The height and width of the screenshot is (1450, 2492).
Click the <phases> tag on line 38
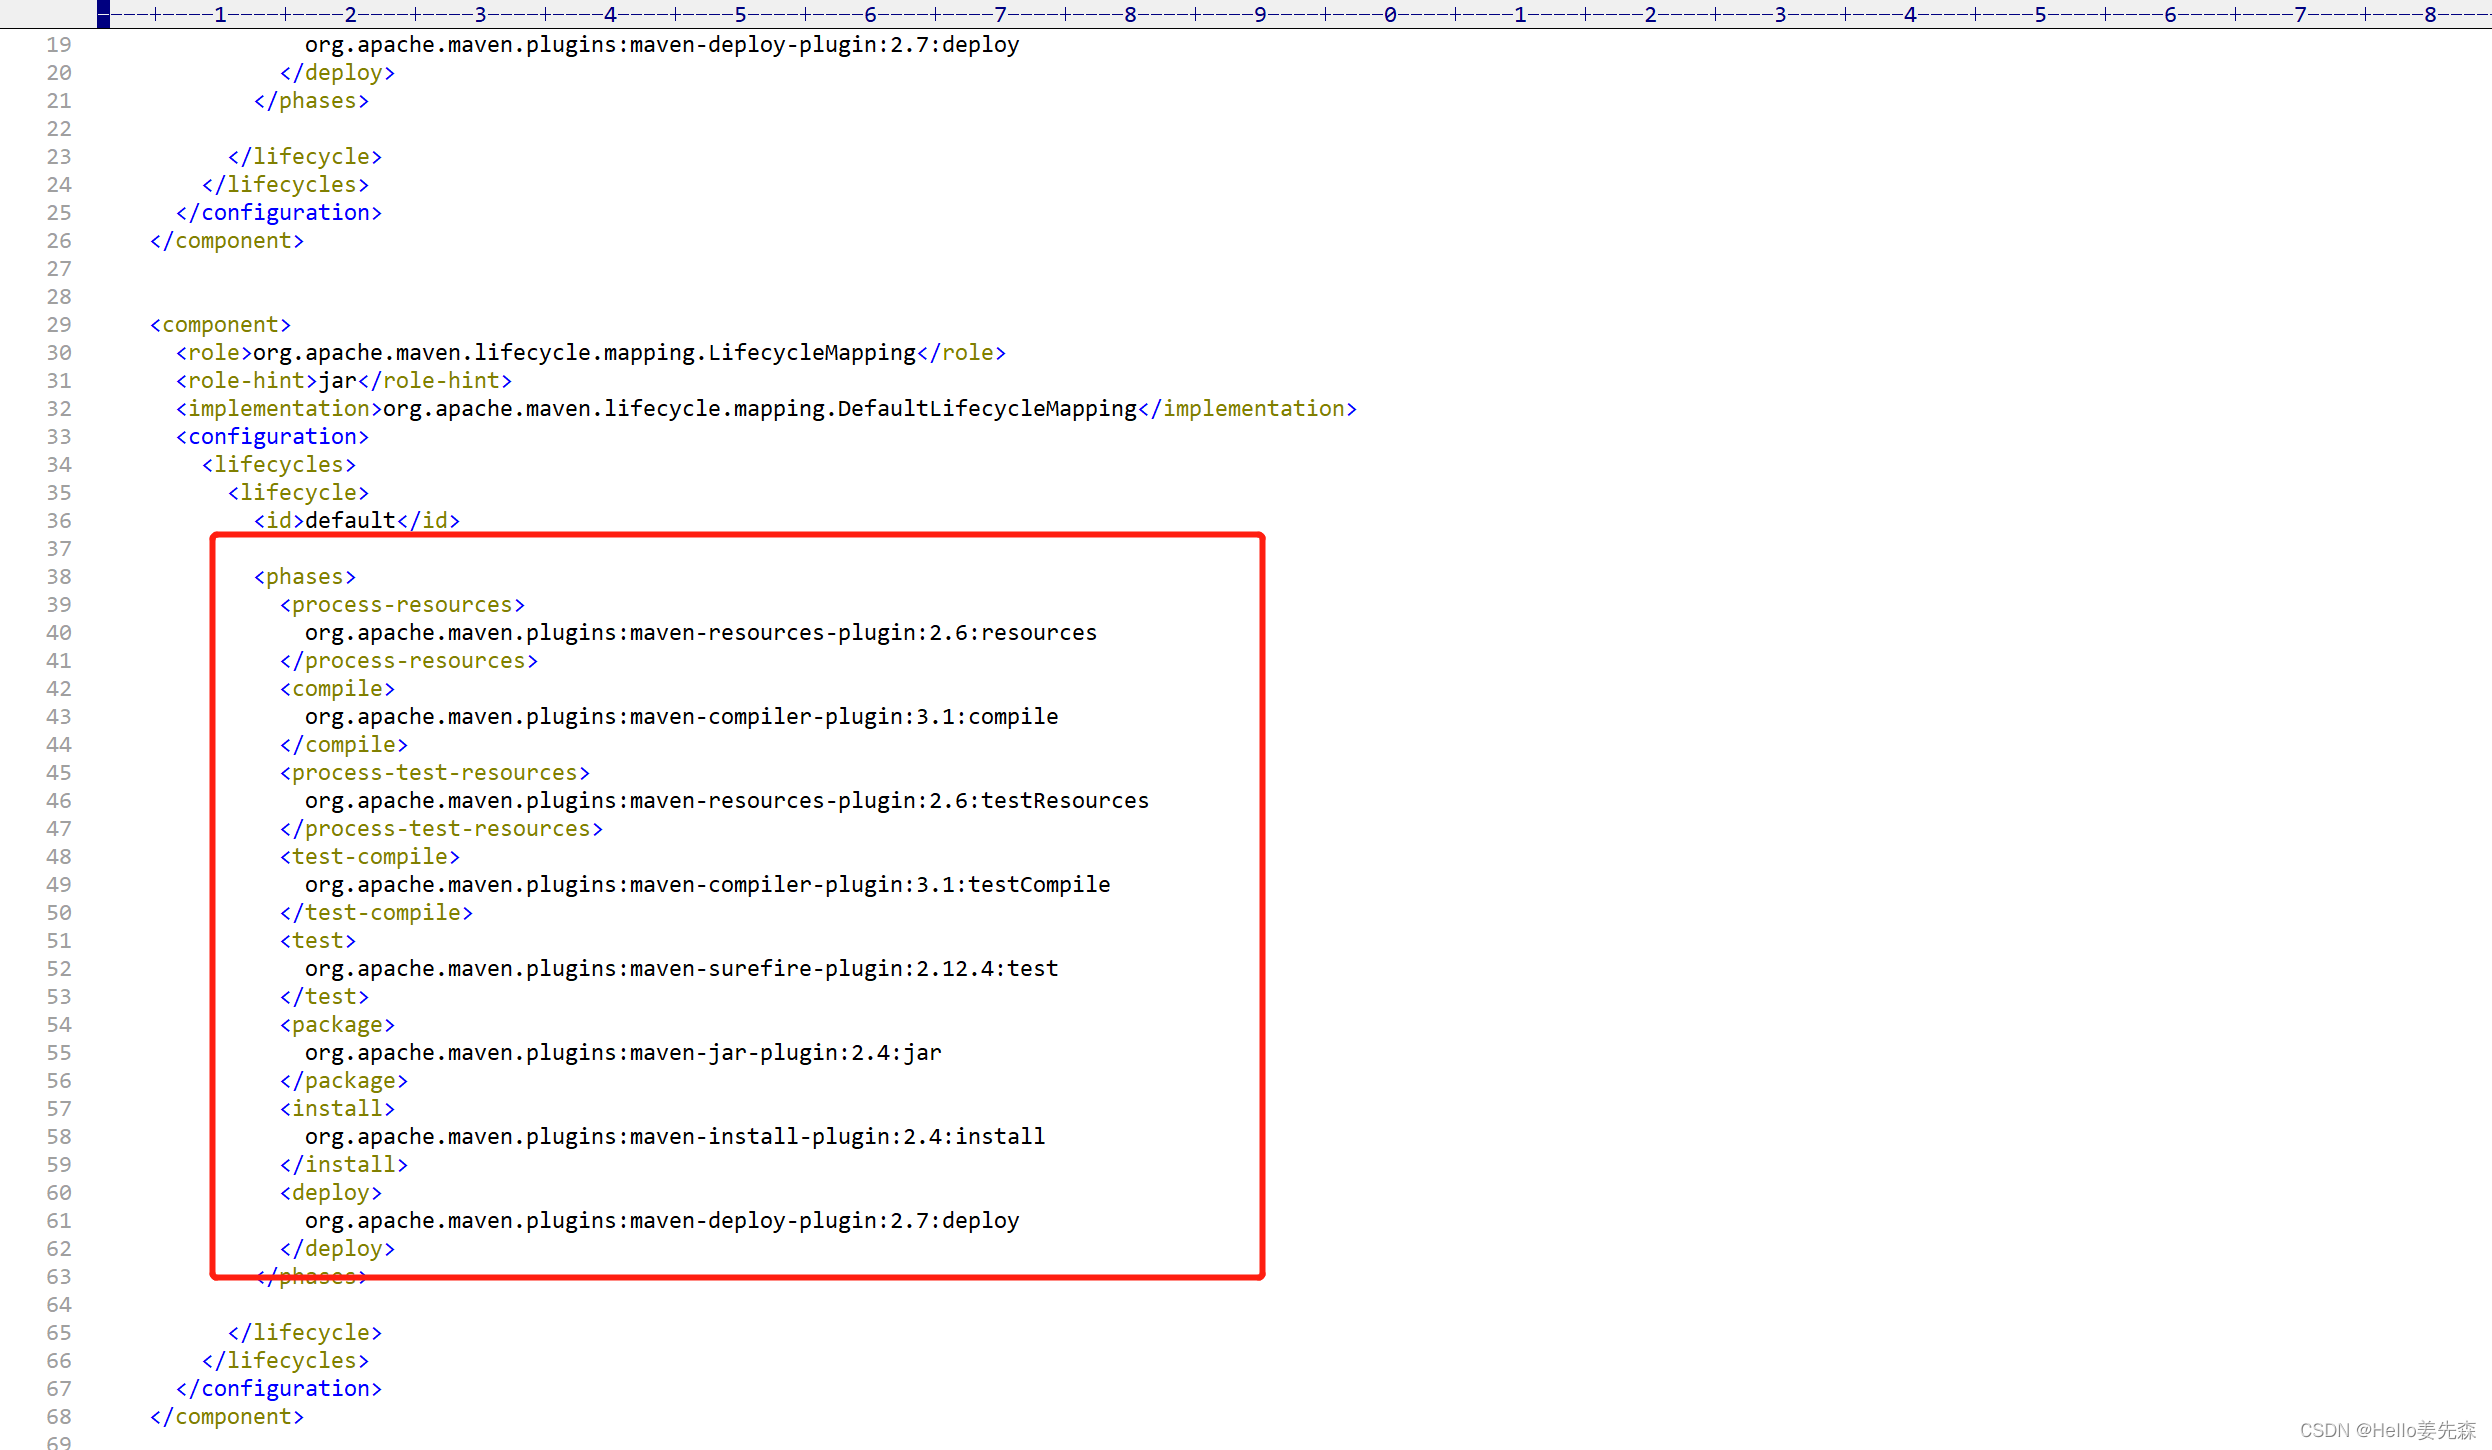click(x=305, y=577)
